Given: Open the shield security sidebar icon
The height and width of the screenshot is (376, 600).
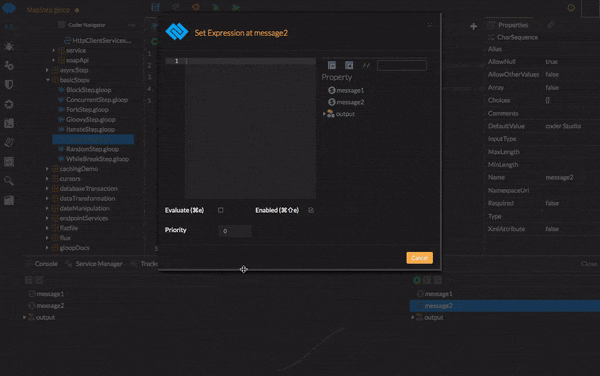Looking at the screenshot, I should (x=9, y=85).
